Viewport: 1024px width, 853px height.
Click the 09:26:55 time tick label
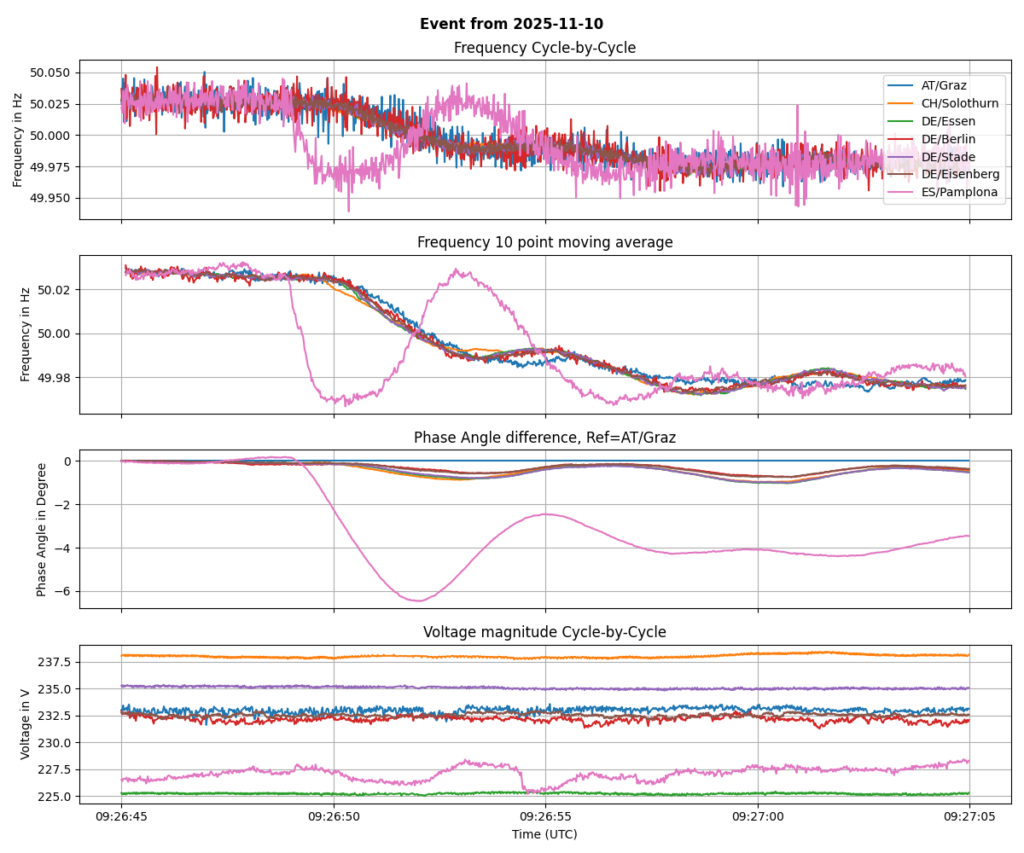545,816
